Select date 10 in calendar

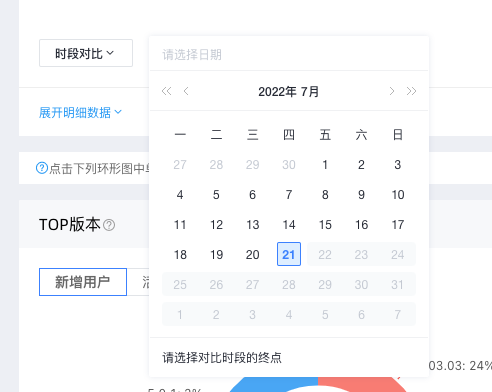click(x=398, y=195)
